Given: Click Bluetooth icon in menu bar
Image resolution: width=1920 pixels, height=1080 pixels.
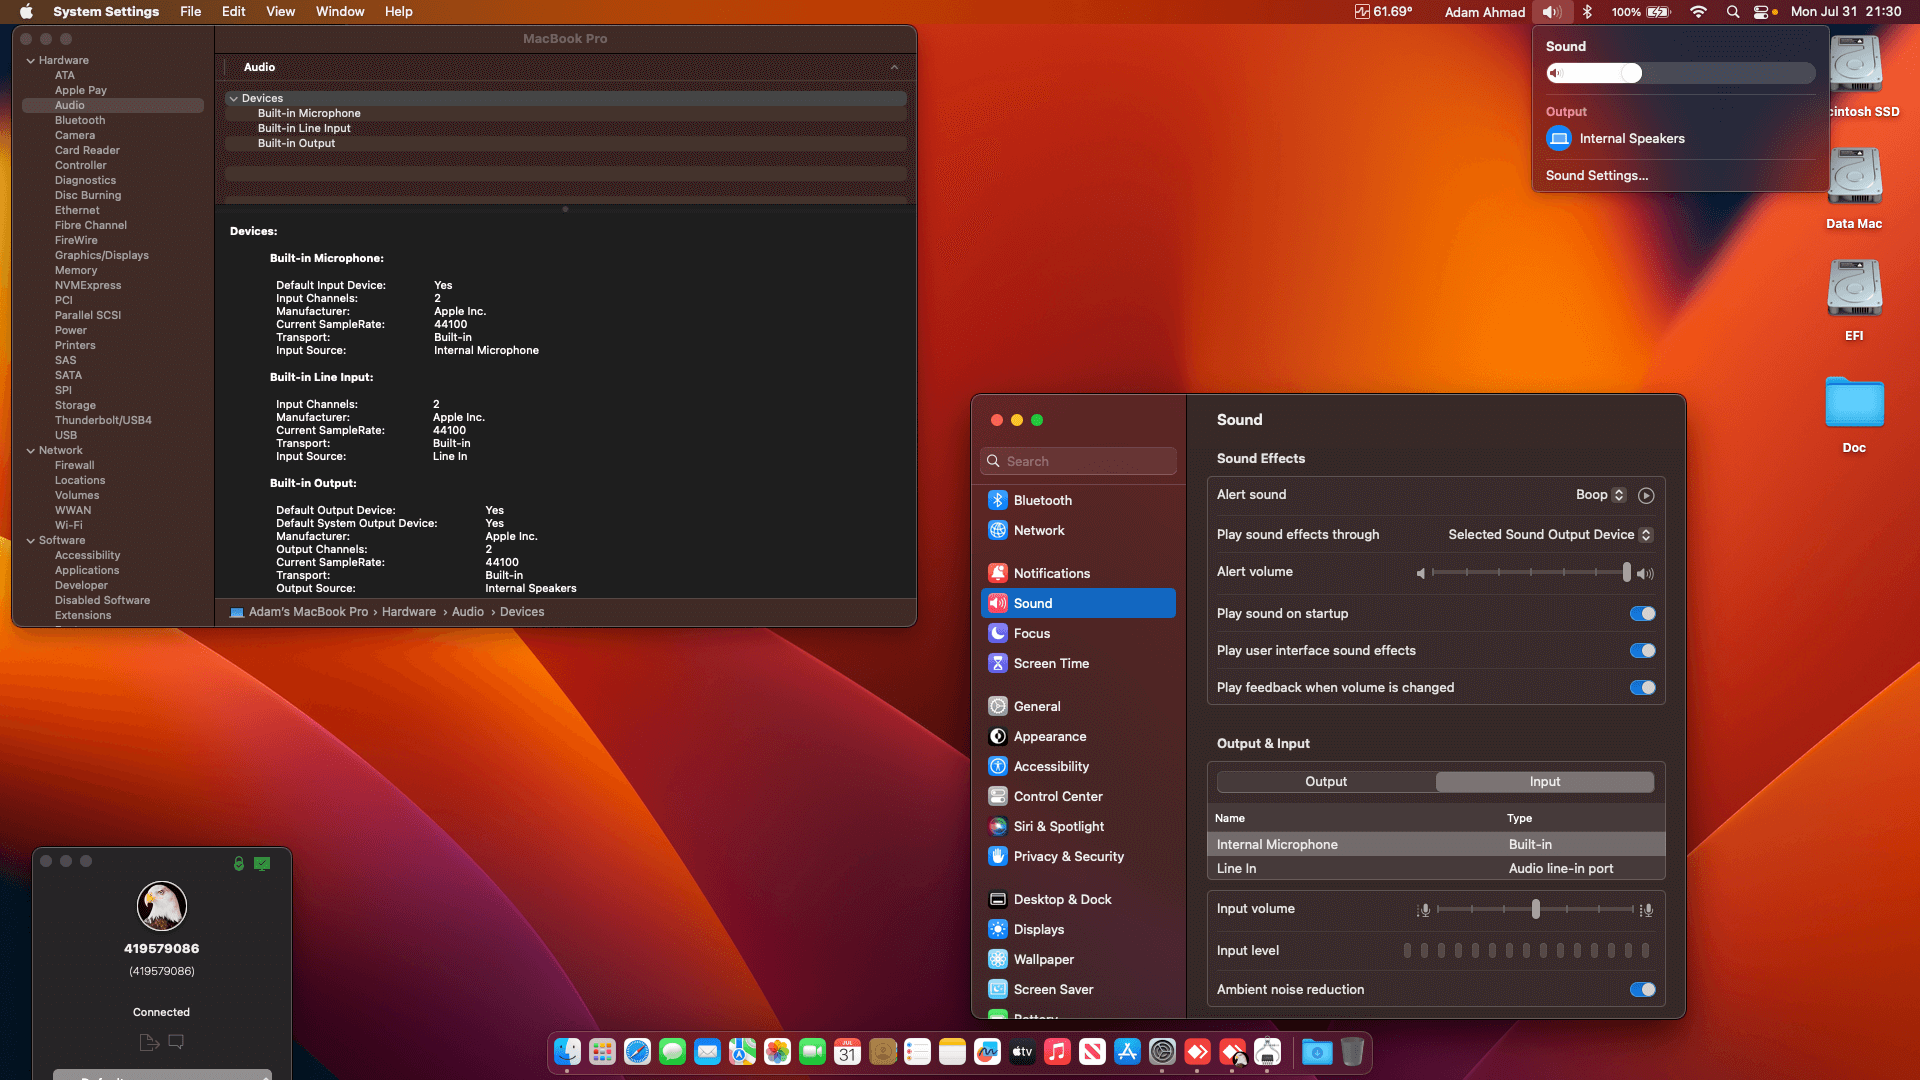Looking at the screenshot, I should click(x=1587, y=12).
